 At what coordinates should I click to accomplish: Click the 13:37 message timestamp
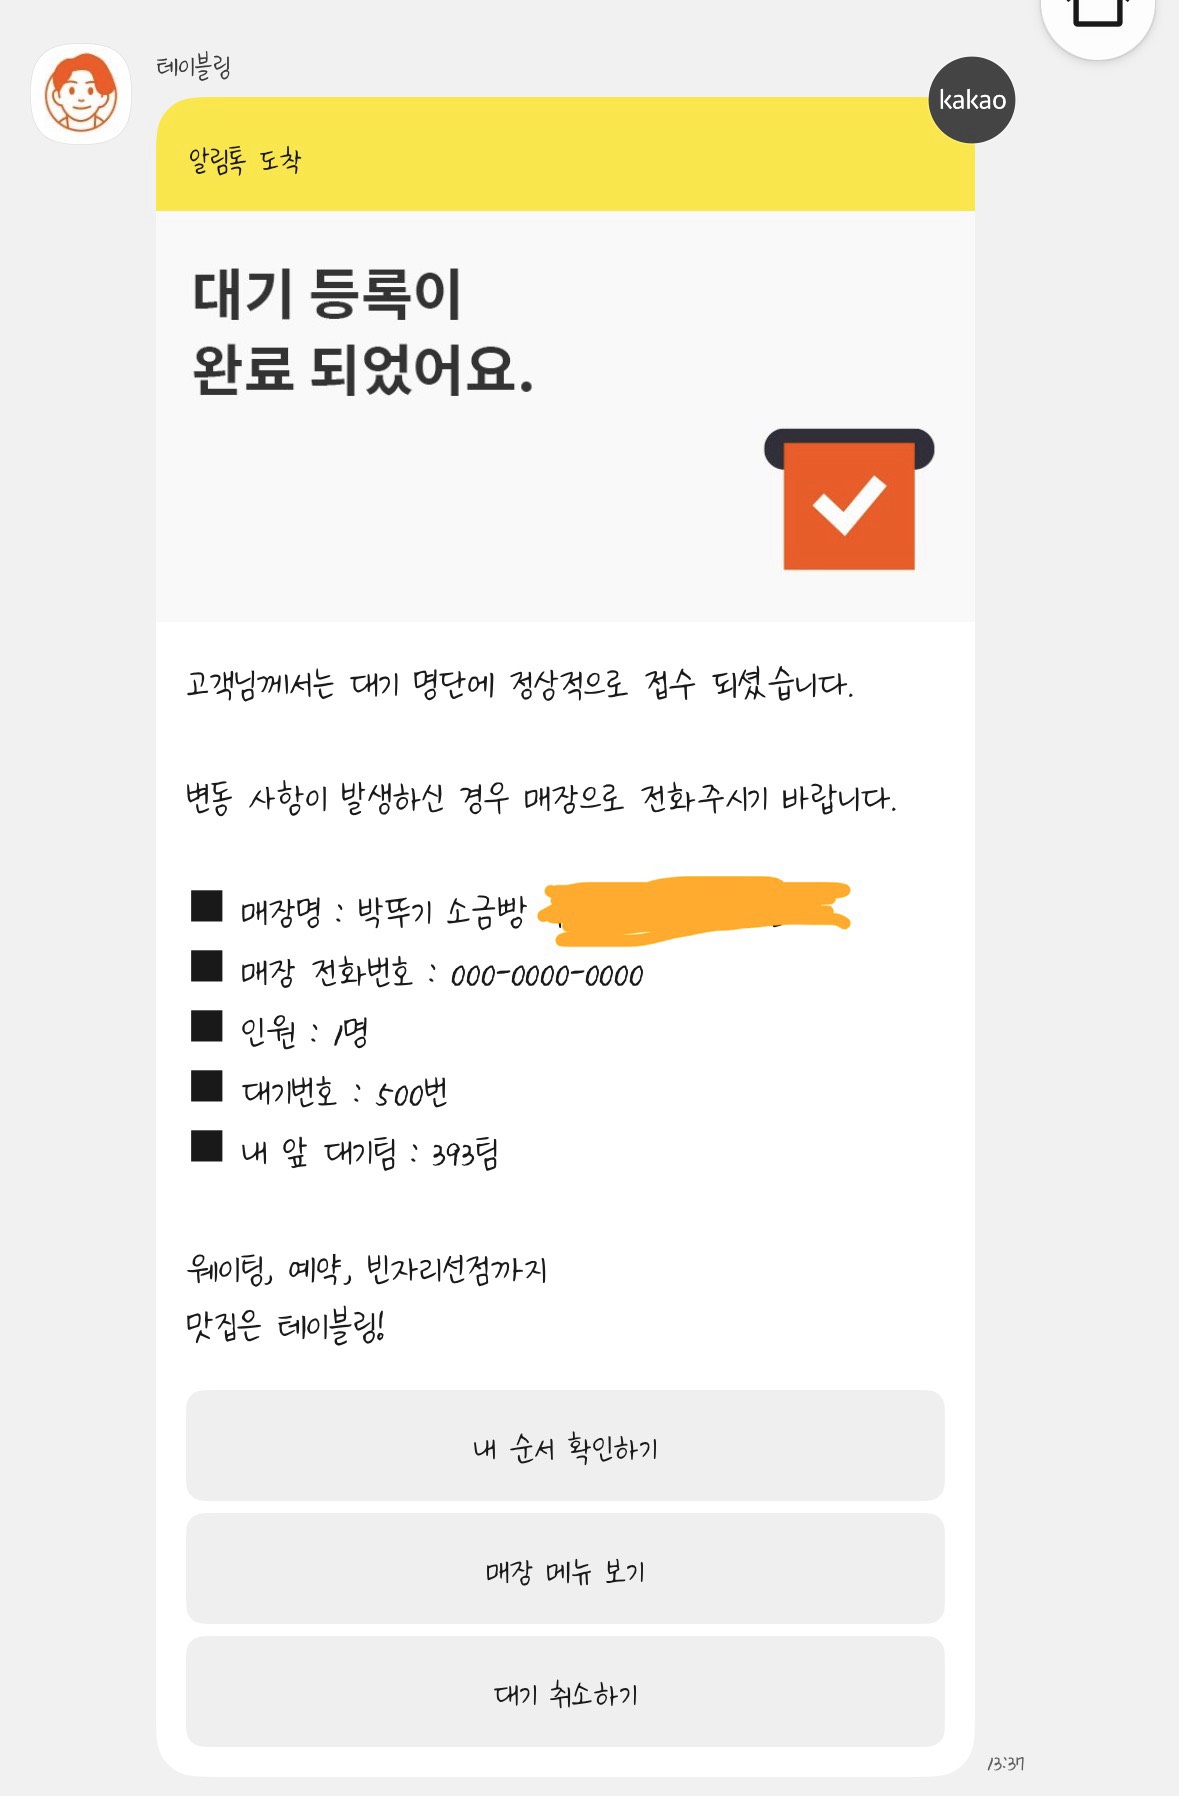tap(1005, 1763)
